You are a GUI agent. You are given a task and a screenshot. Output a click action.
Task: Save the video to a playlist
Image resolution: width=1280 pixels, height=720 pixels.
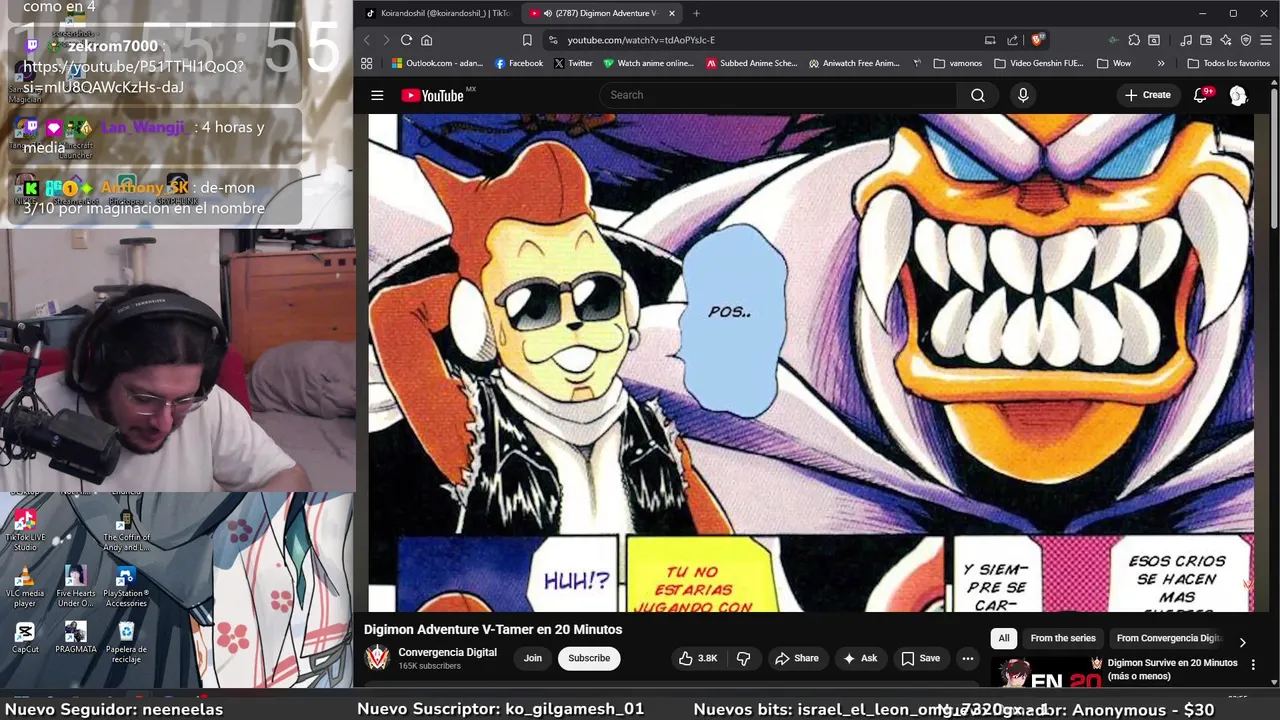click(x=921, y=658)
